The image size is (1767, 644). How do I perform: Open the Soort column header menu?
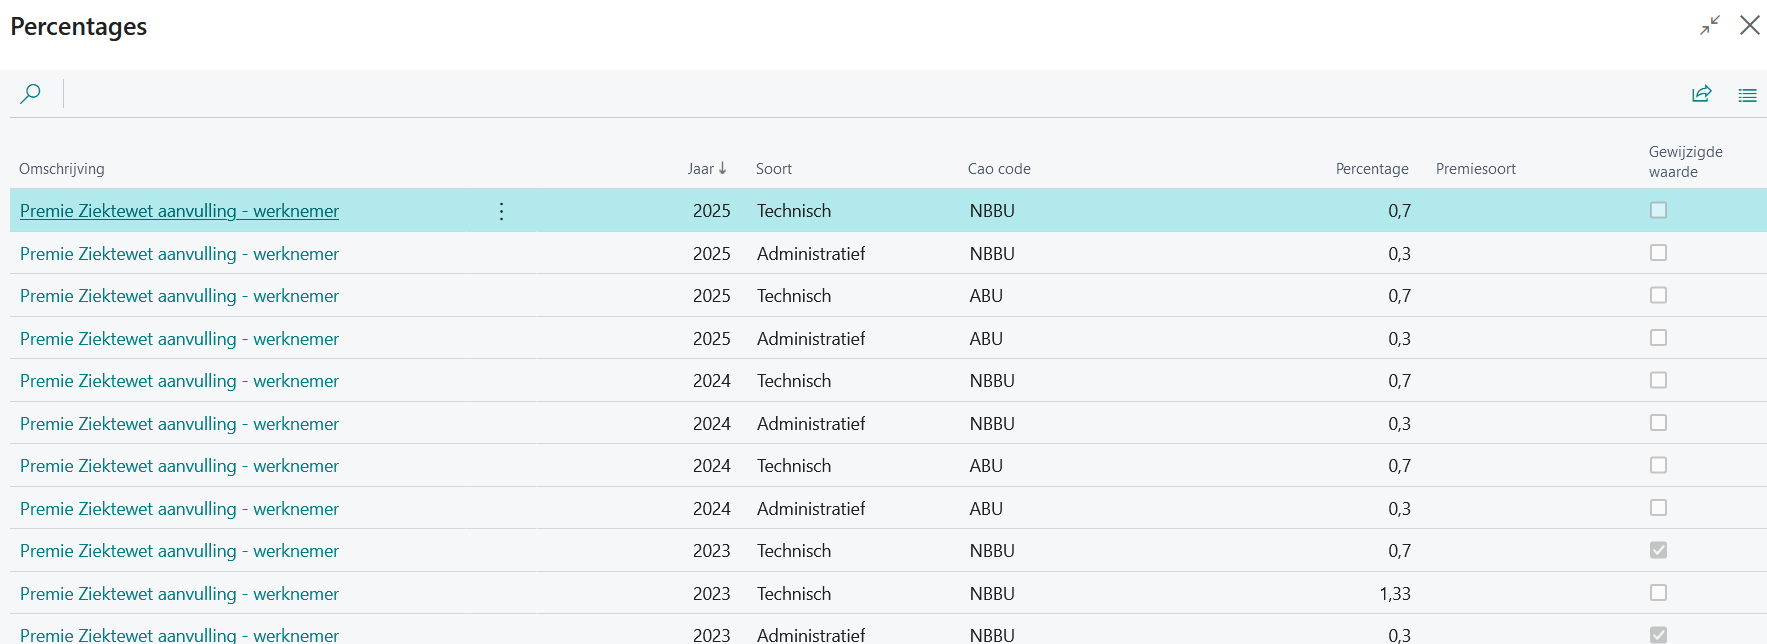pos(773,169)
